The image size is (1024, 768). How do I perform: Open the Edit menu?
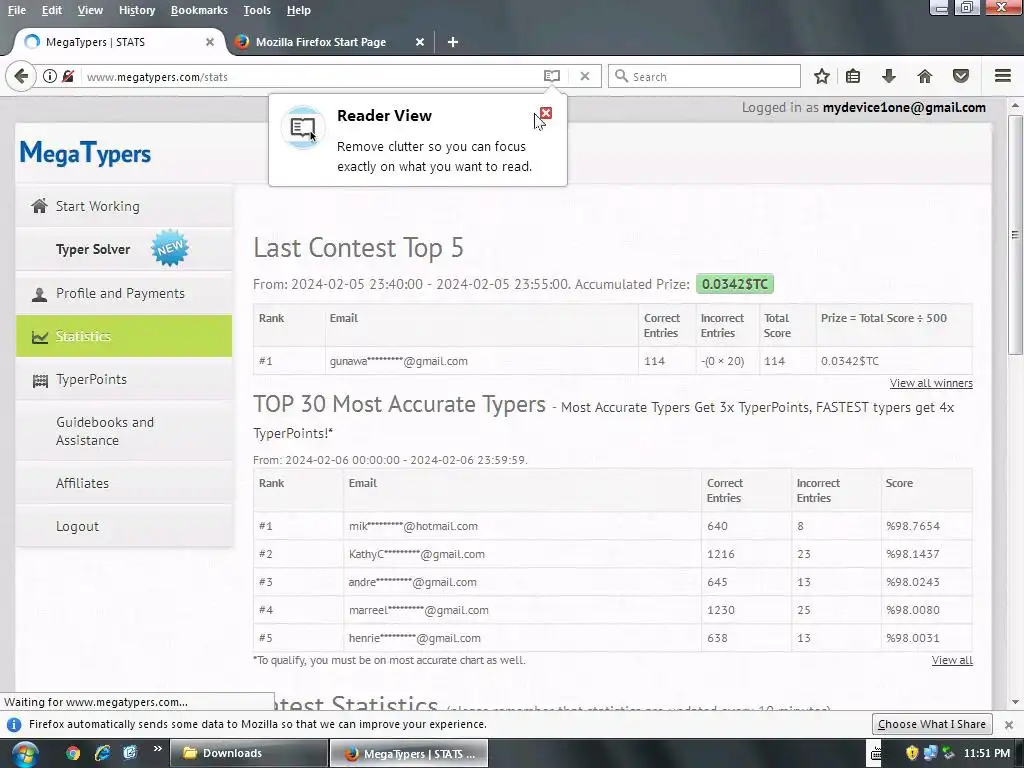[x=51, y=10]
